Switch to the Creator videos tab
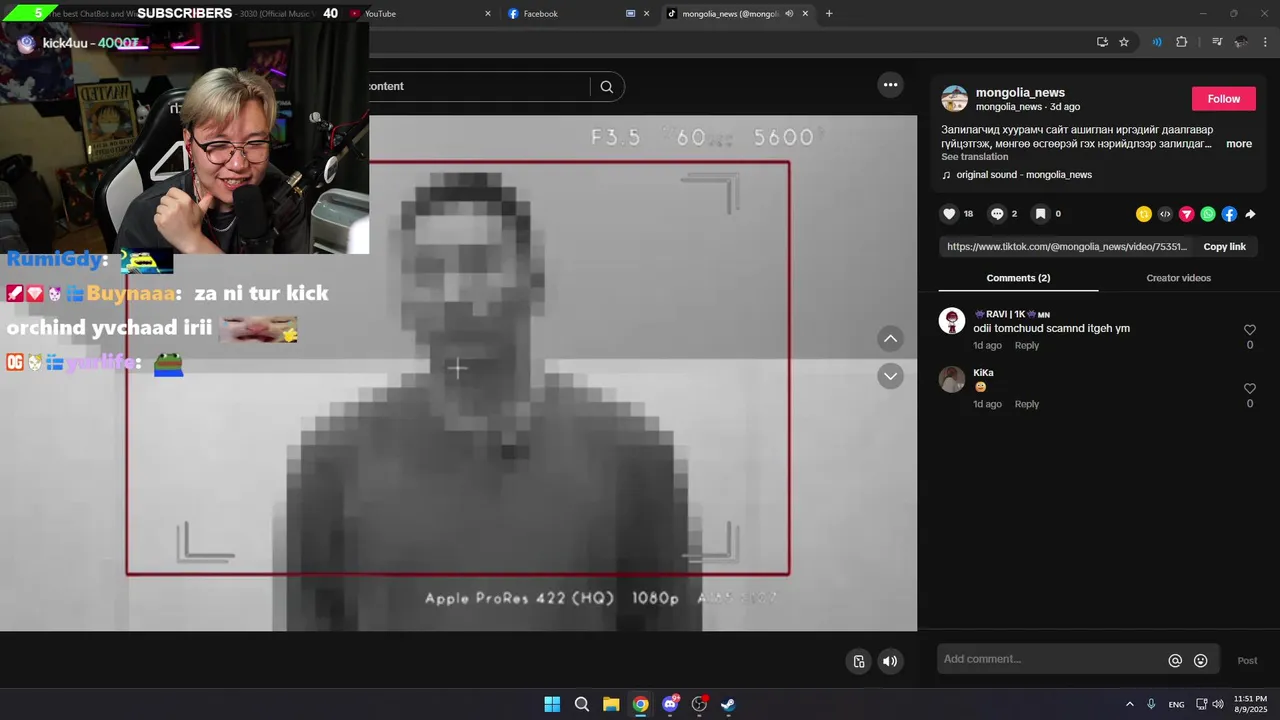This screenshot has width=1280, height=720. click(x=1178, y=278)
